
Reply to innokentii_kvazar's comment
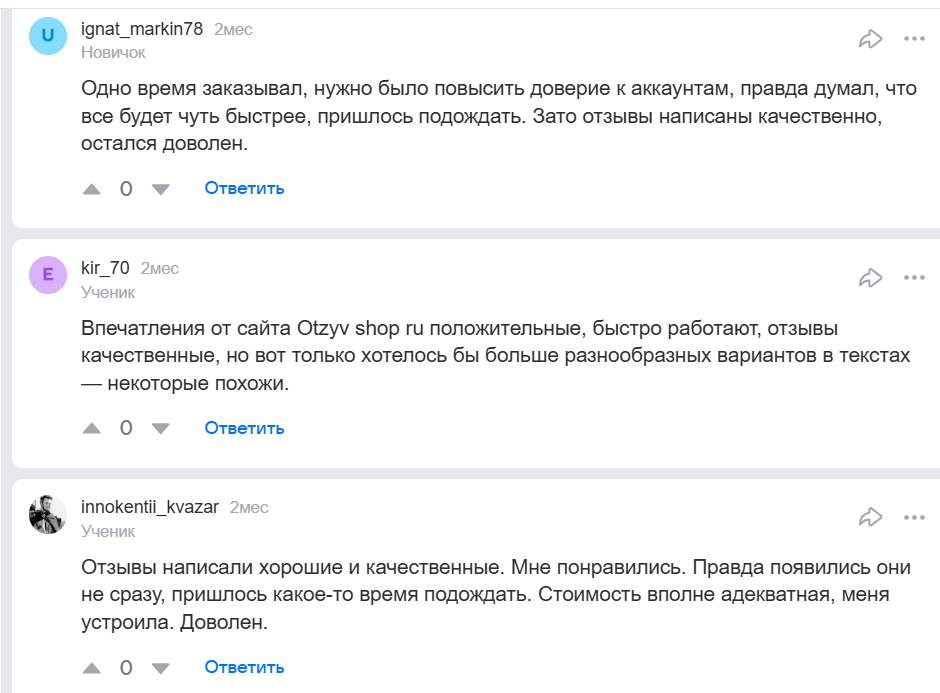point(244,667)
